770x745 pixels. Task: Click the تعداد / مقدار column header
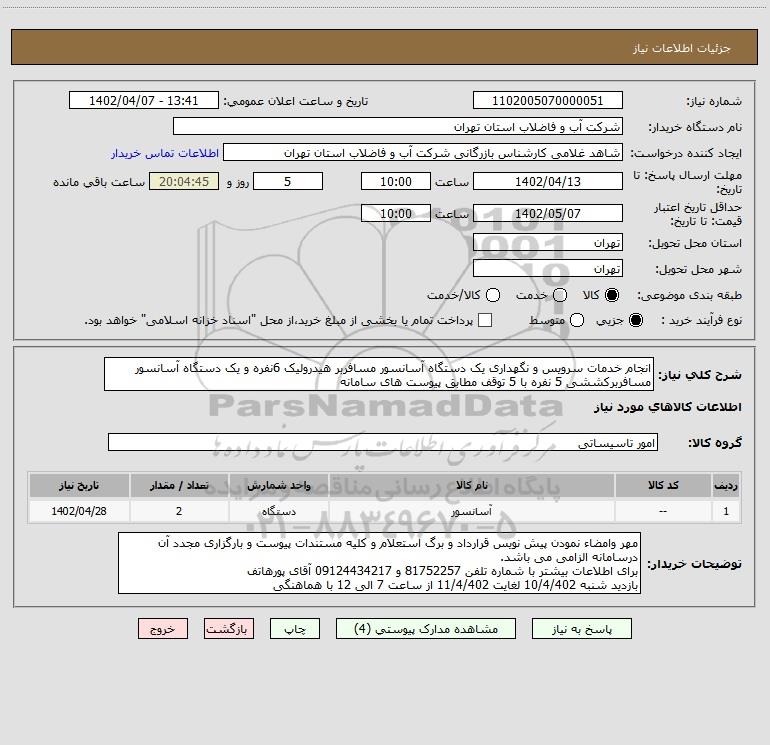pyautogui.click(x=179, y=485)
